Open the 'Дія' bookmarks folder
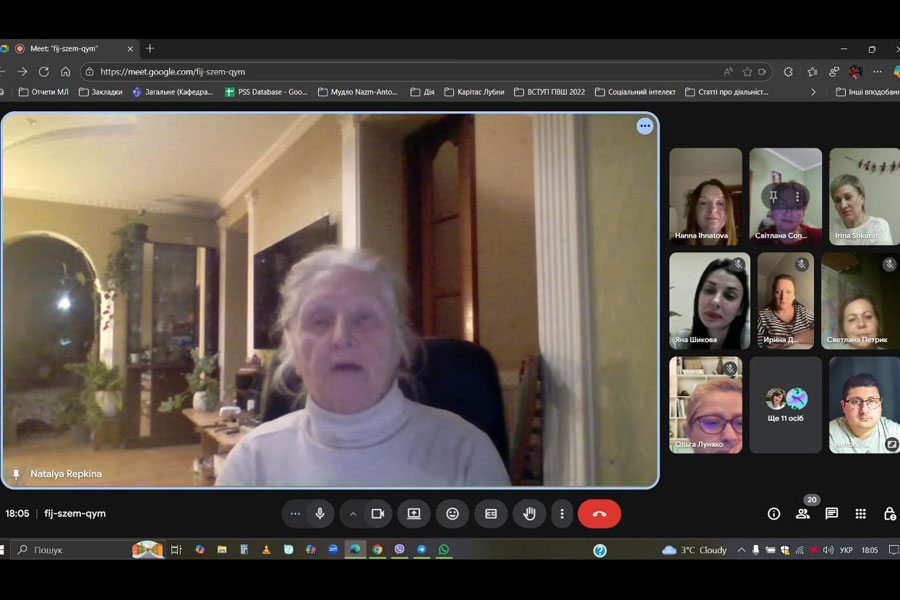900x600 pixels. click(422, 92)
